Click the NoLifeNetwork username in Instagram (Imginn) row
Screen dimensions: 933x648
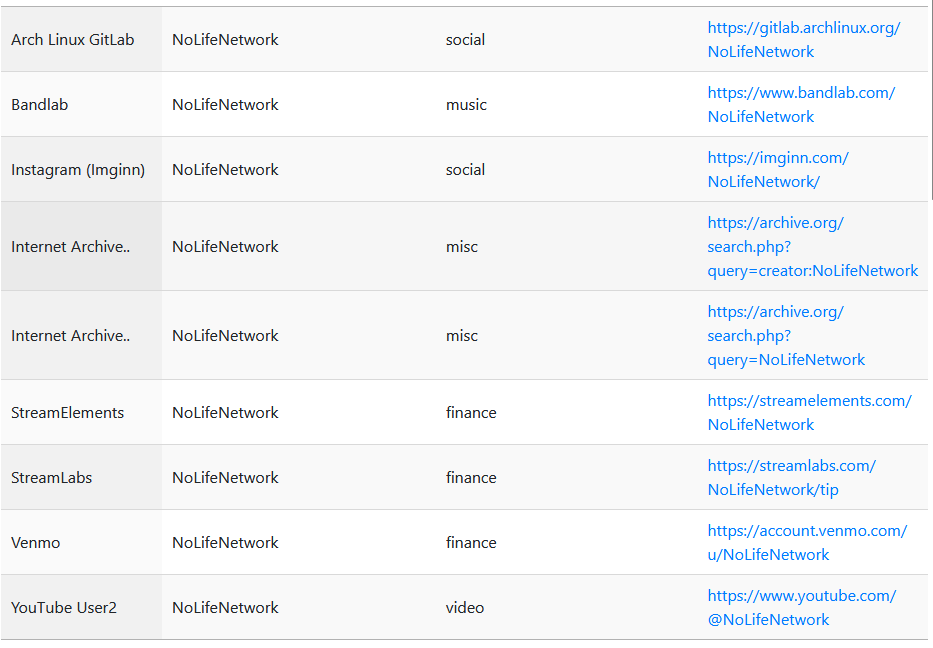(x=225, y=170)
